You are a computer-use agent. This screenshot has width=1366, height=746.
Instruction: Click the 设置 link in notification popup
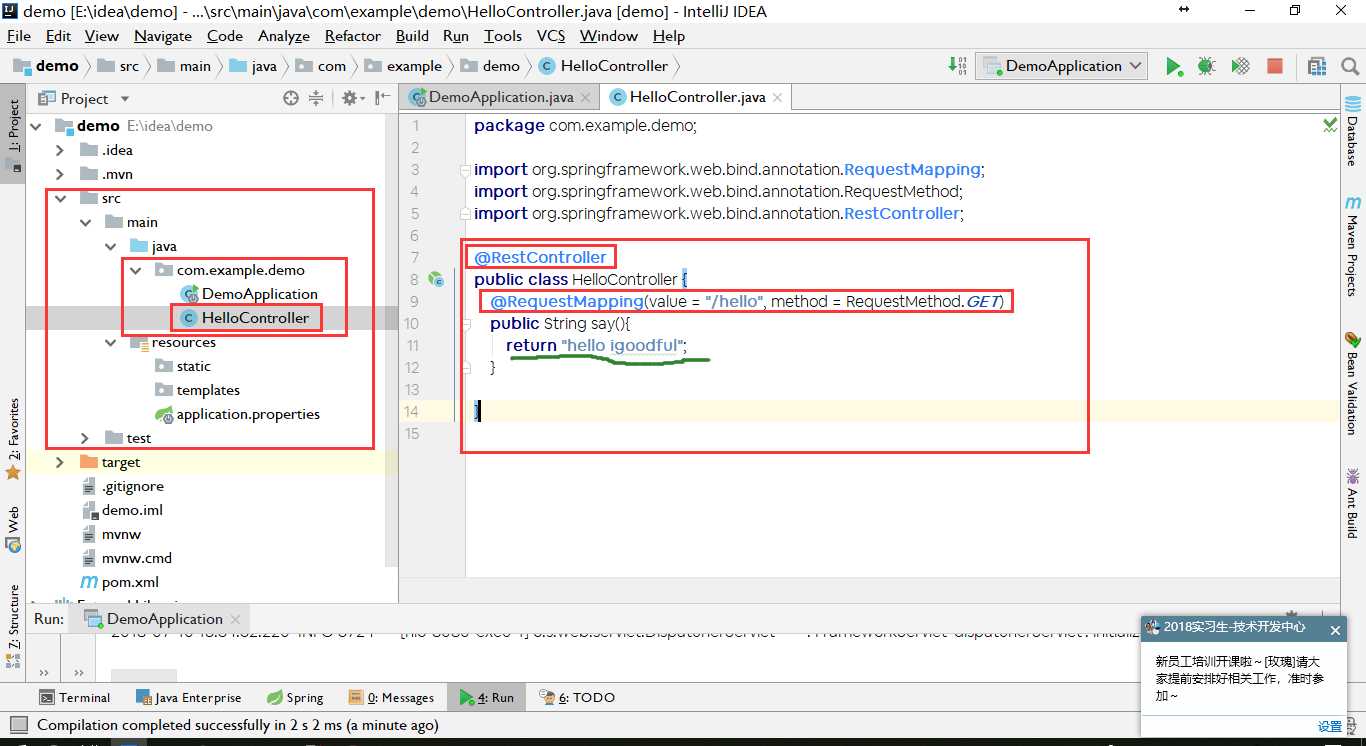click(1329, 727)
